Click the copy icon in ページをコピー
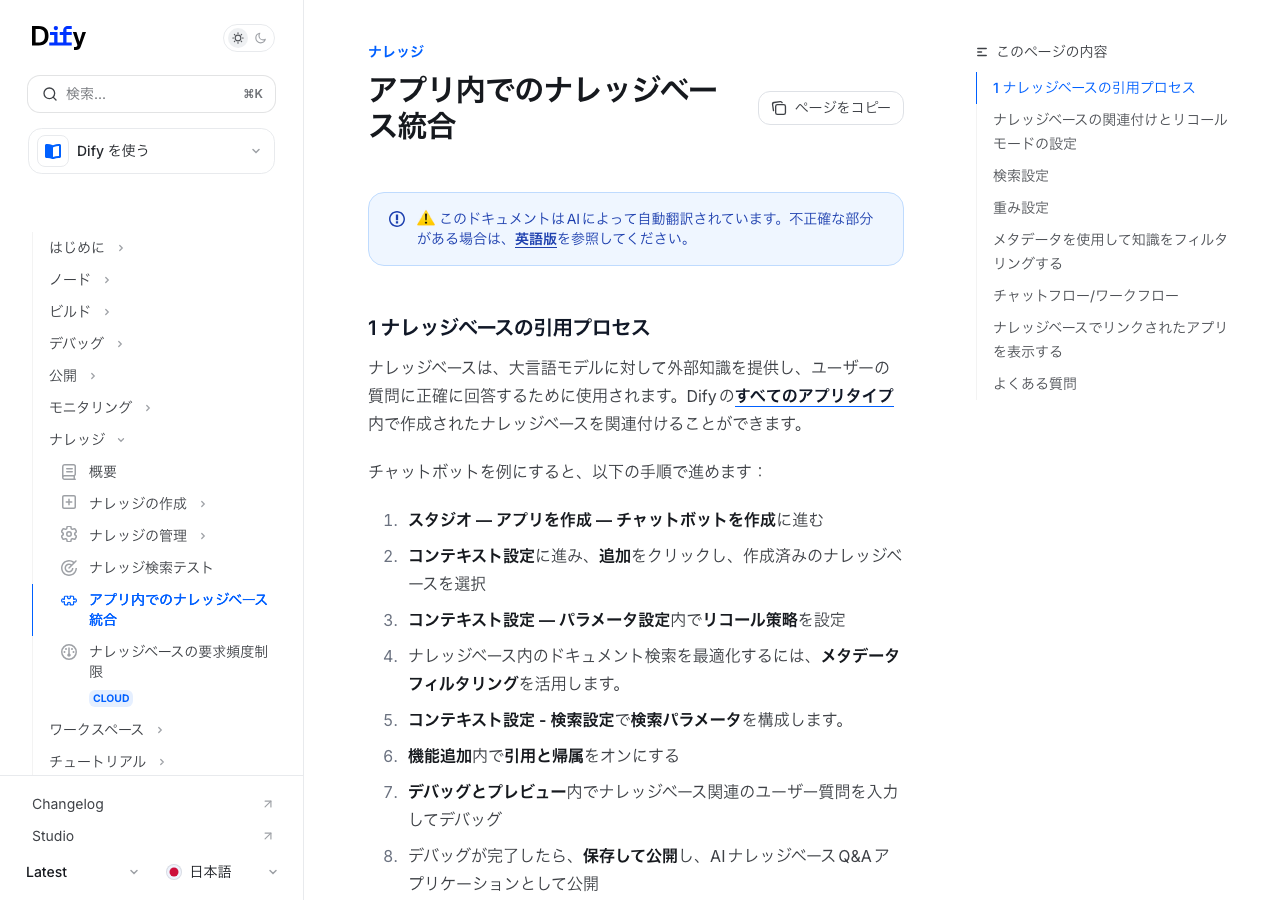Image resolution: width=1280 pixels, height=900 pixels. click(x=779, y=108)
